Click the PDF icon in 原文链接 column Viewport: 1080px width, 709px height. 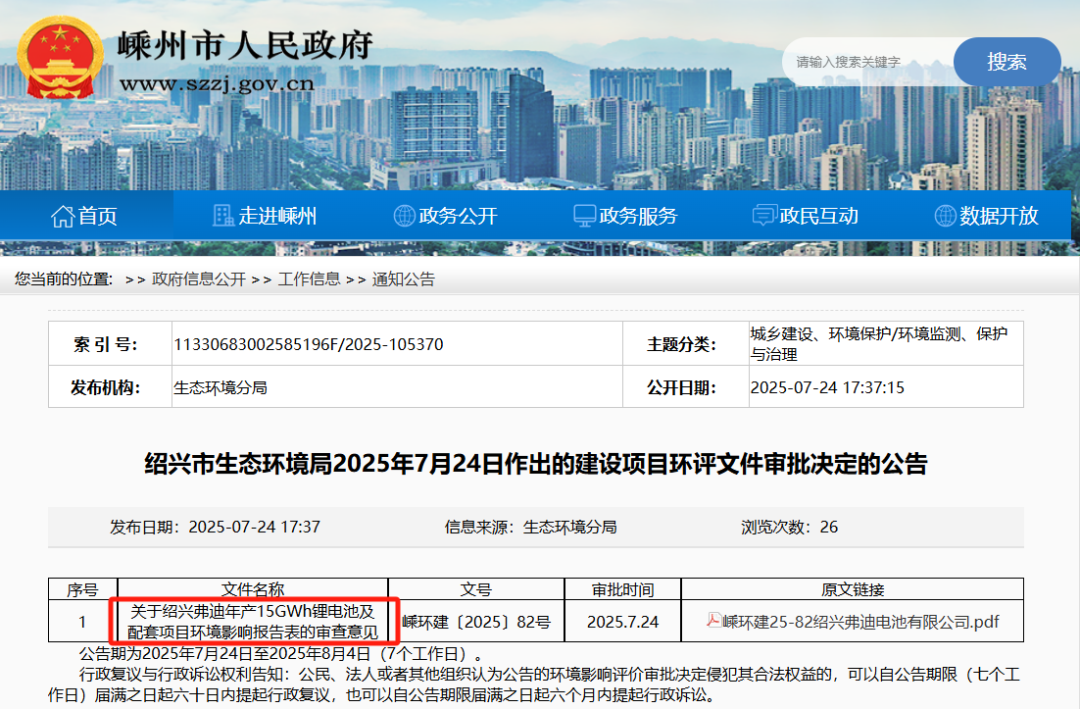pyautogui.click(x=713, y=621)
